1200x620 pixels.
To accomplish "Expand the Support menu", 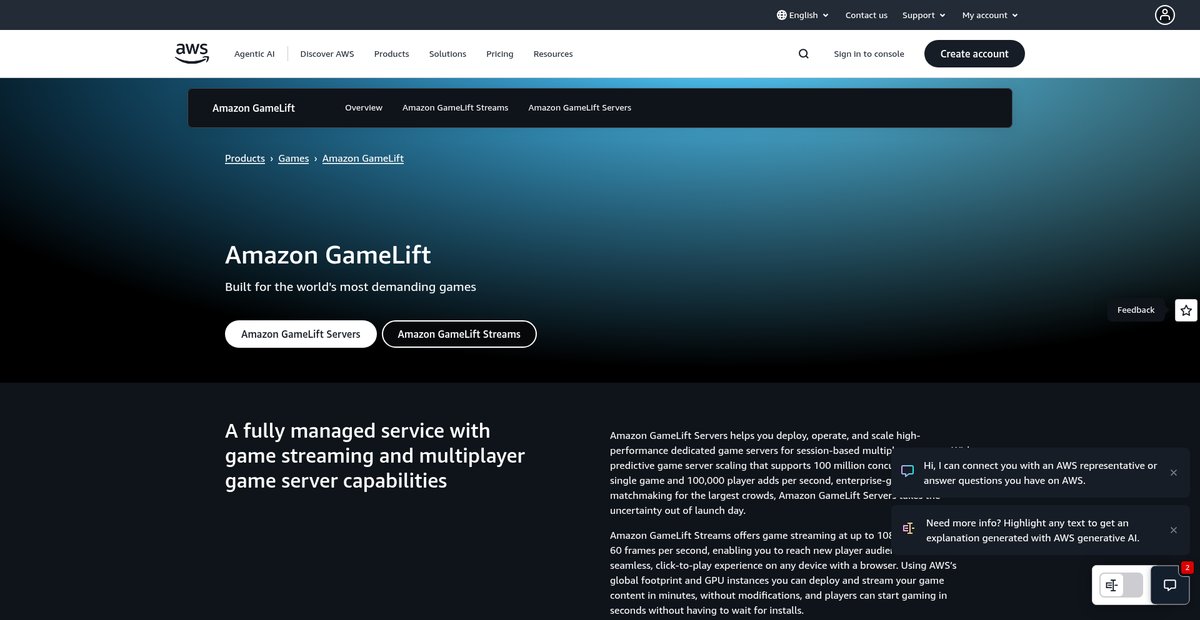I will [924, 15].
